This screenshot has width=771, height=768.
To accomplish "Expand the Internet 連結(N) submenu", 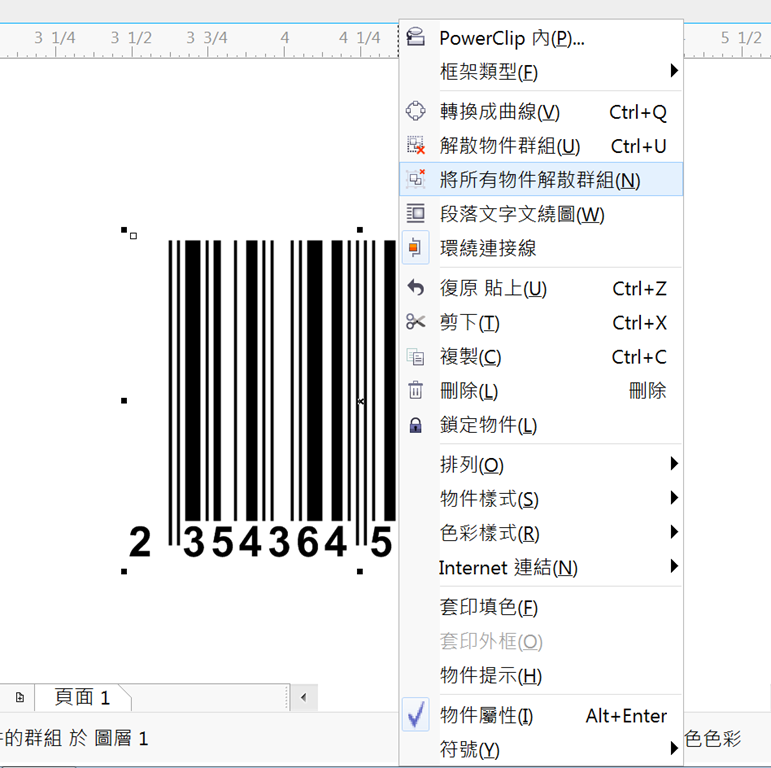I will (541, 567).
